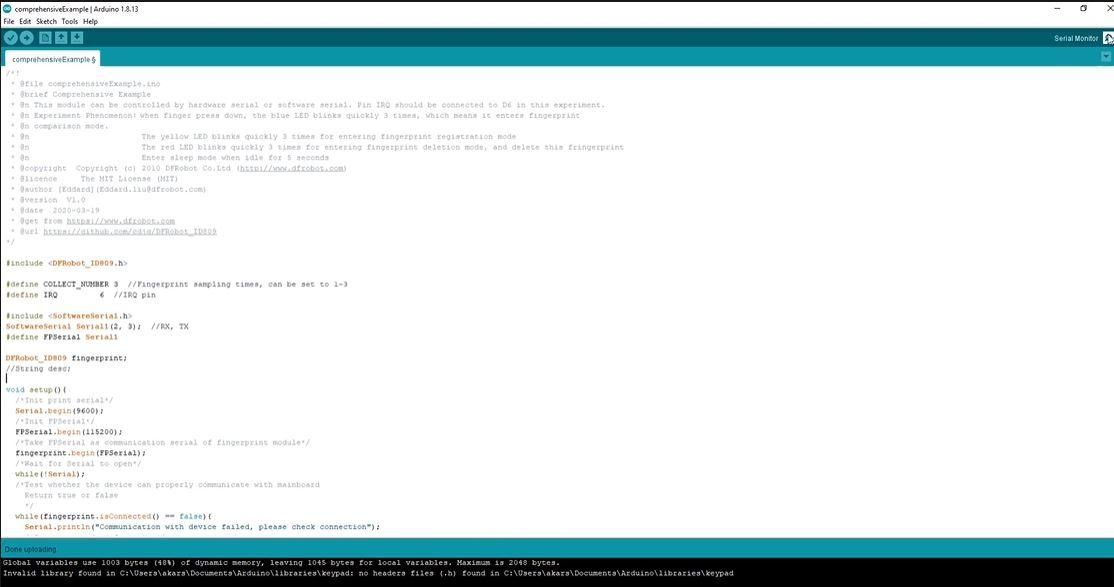Click the github.com DFRobot_ID809 url link
Image resolution: width=1114 pixels, height=587 pixels.
point(130,231)
